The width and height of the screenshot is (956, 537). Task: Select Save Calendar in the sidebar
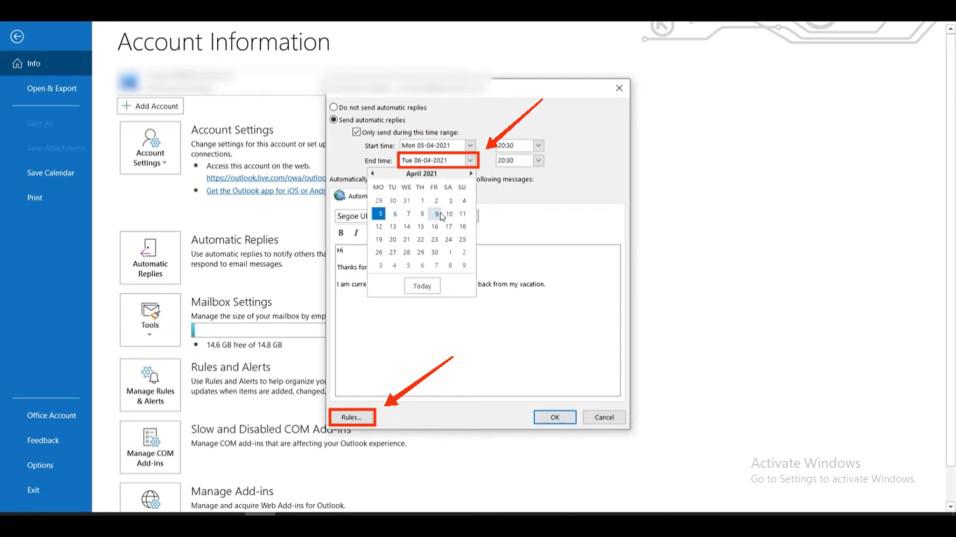point(51,173)
